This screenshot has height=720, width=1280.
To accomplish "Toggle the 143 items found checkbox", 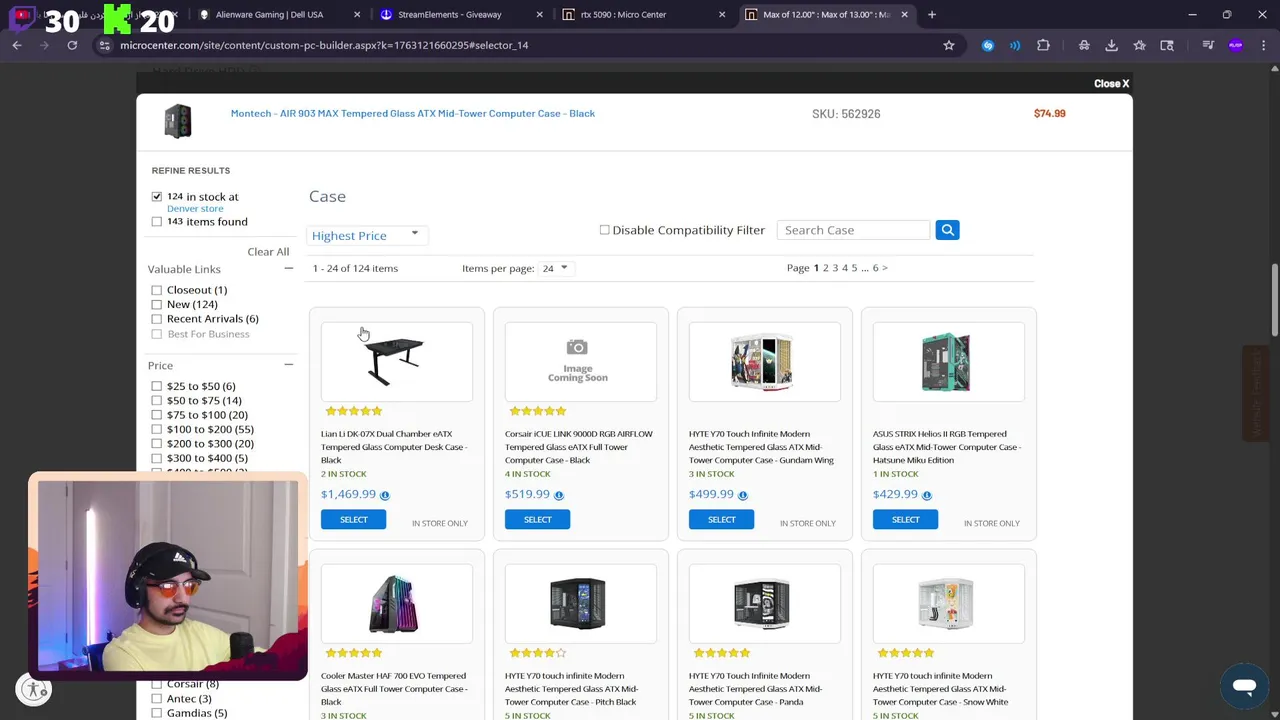I will [156, 222].
